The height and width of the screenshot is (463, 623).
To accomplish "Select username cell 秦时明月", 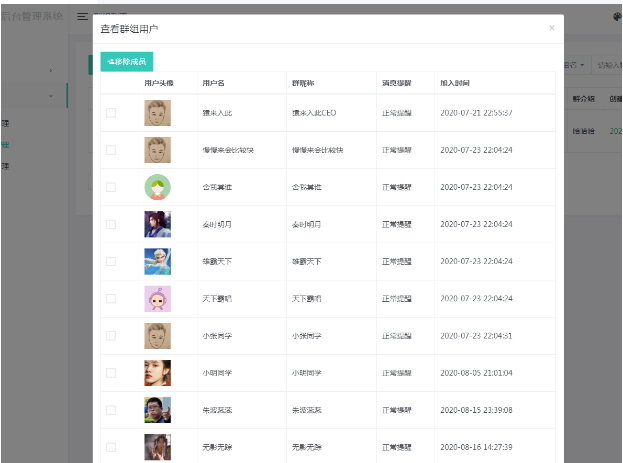I will (217, 224).
